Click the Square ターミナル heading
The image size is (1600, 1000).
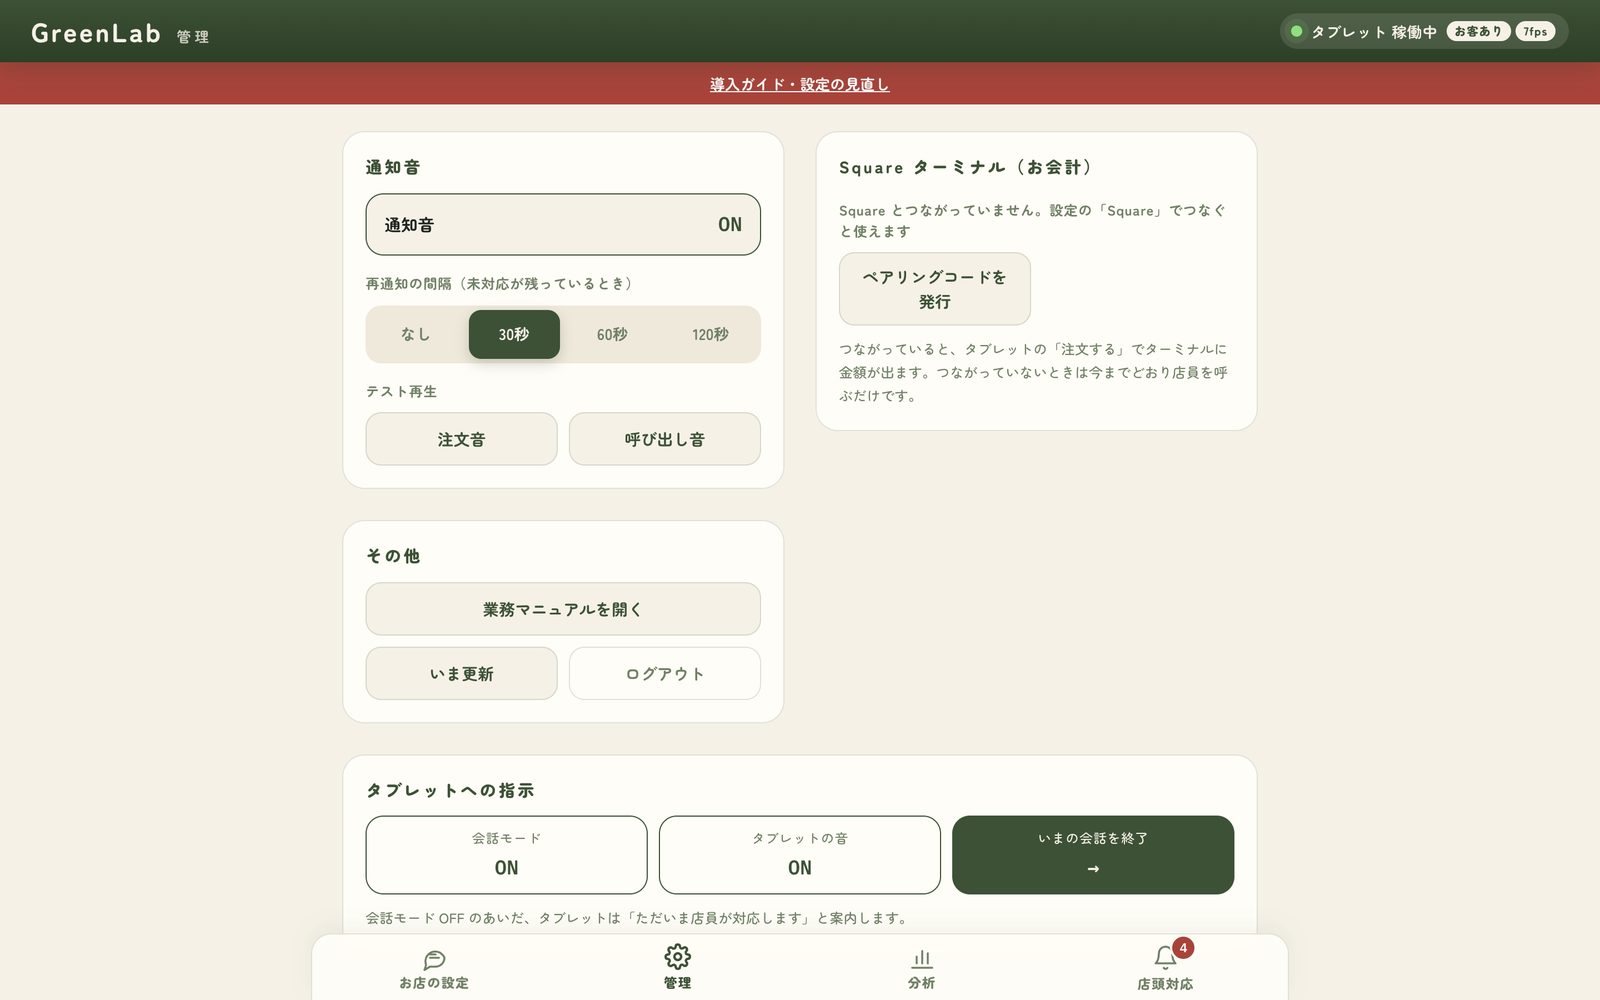(x=966, y=167)
